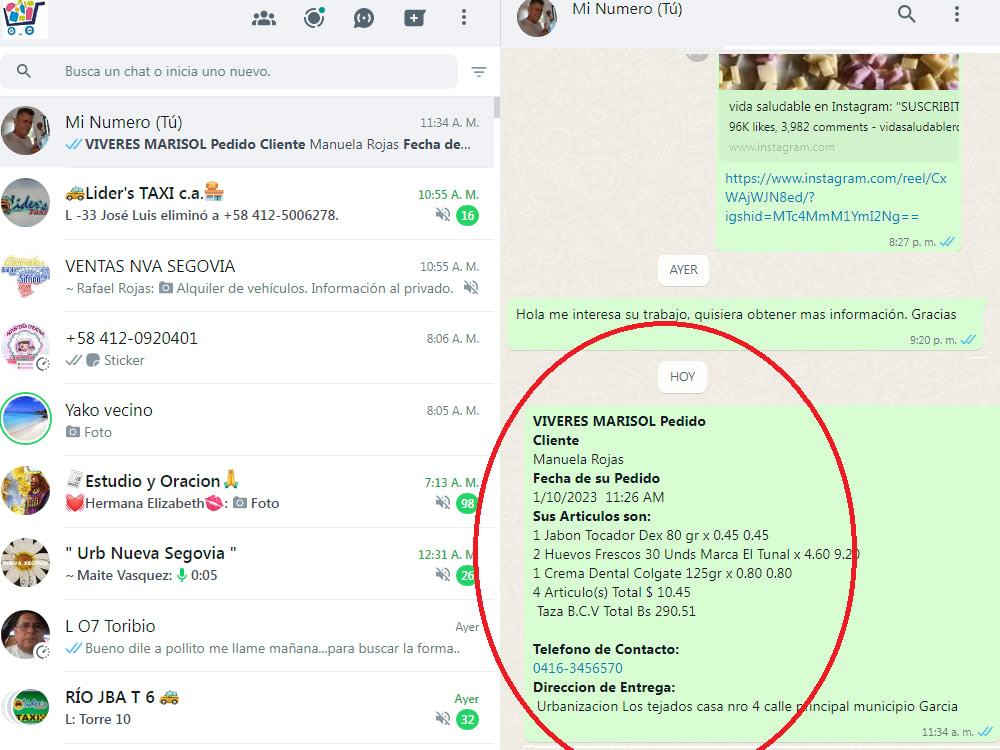The height and width of the screenshot is (750, 1000).
Task: Search within the conversation using the magnifier icon
Action: 906,14
